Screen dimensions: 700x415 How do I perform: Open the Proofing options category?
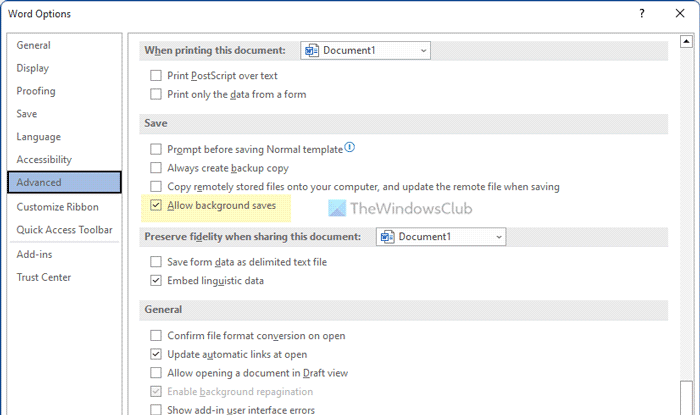tap(36, 91)
